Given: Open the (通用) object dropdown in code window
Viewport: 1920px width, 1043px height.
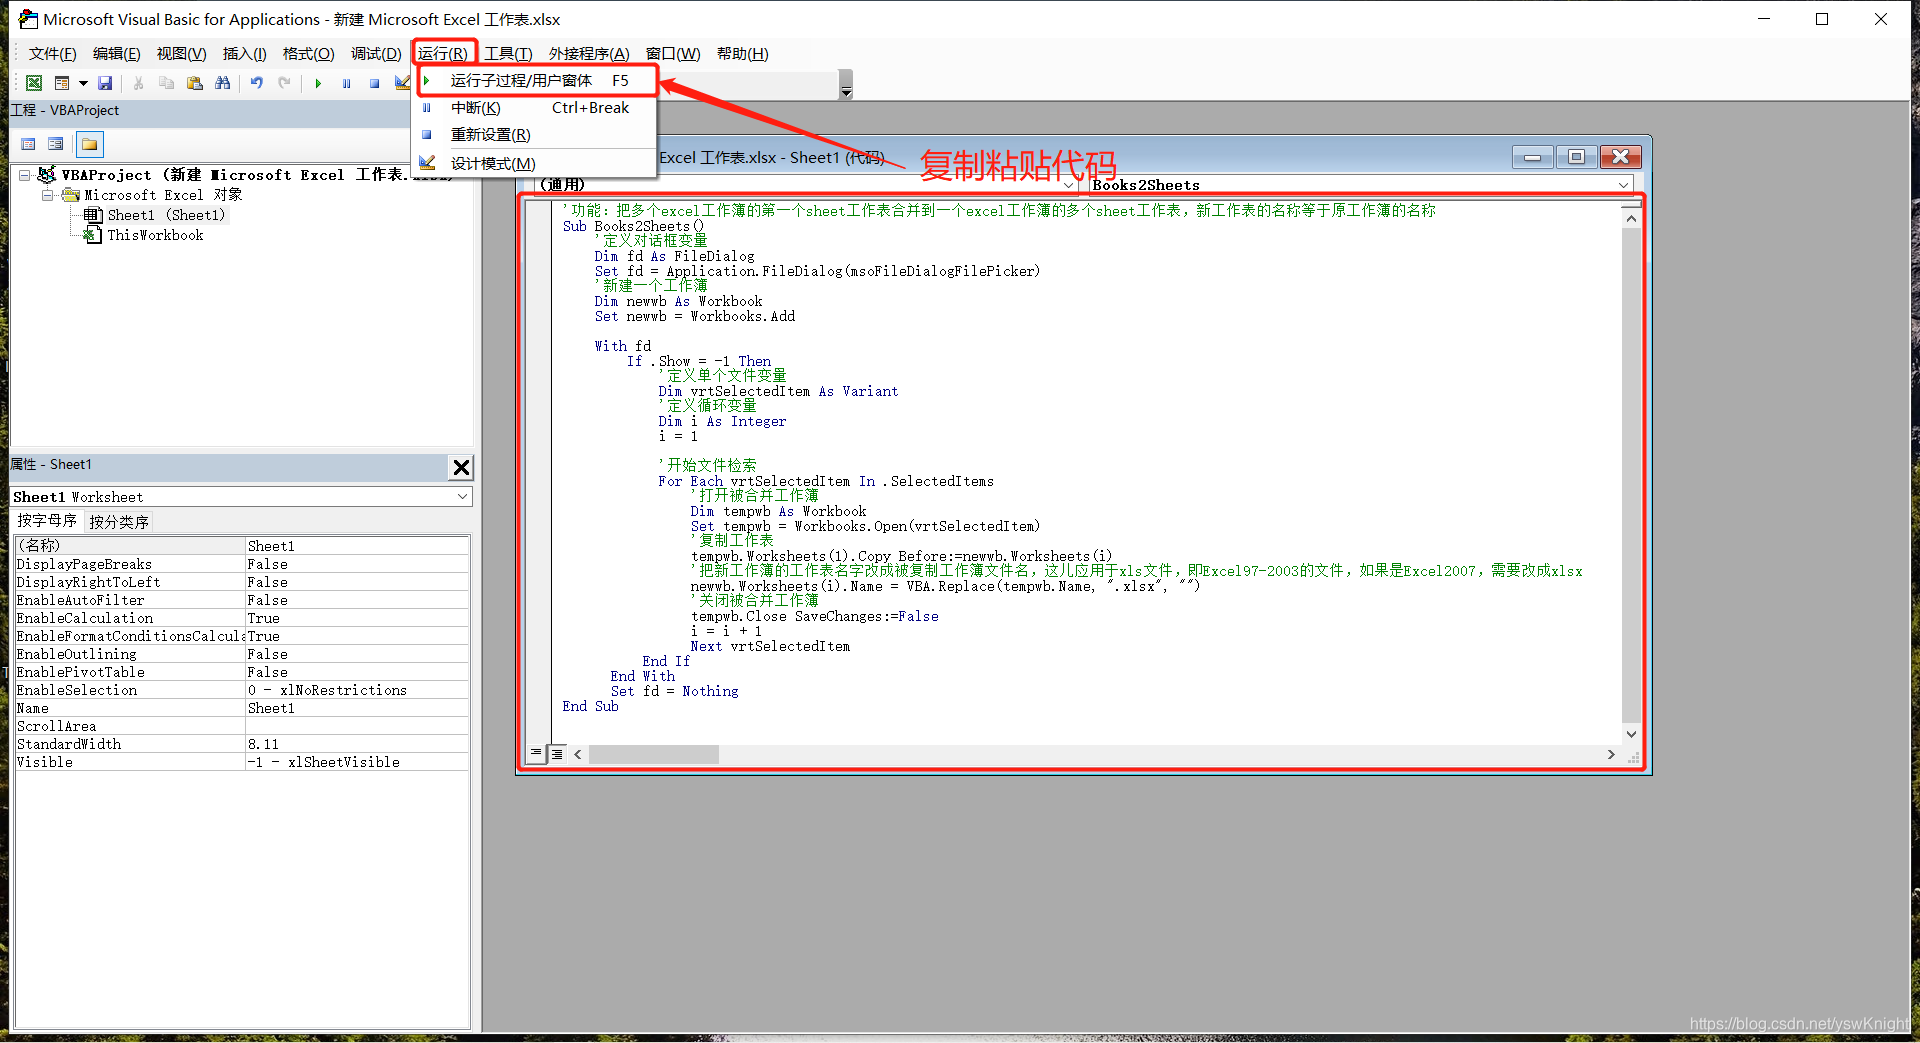Looking at the screenshot, I should click(x=1068, y=185).
